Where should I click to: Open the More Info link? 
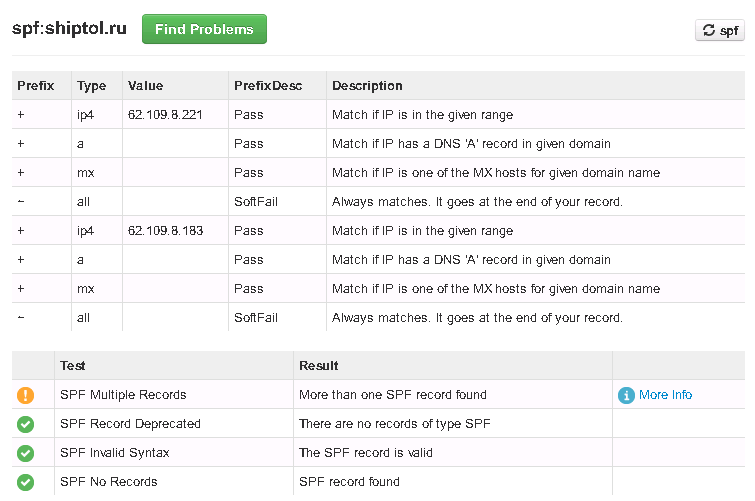pos(665,395)
